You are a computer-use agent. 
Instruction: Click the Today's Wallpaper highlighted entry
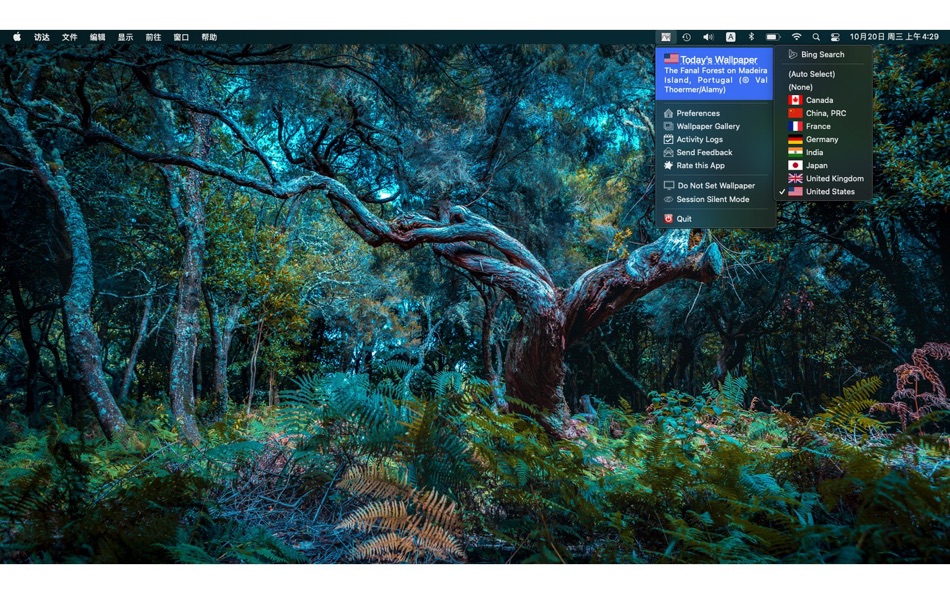point(715,74)
